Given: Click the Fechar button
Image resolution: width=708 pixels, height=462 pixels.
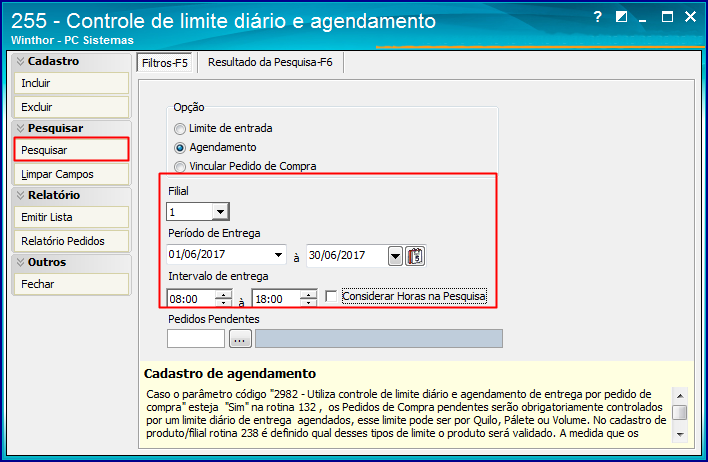Looking at the screenshot, I should (x=71, y=284).
